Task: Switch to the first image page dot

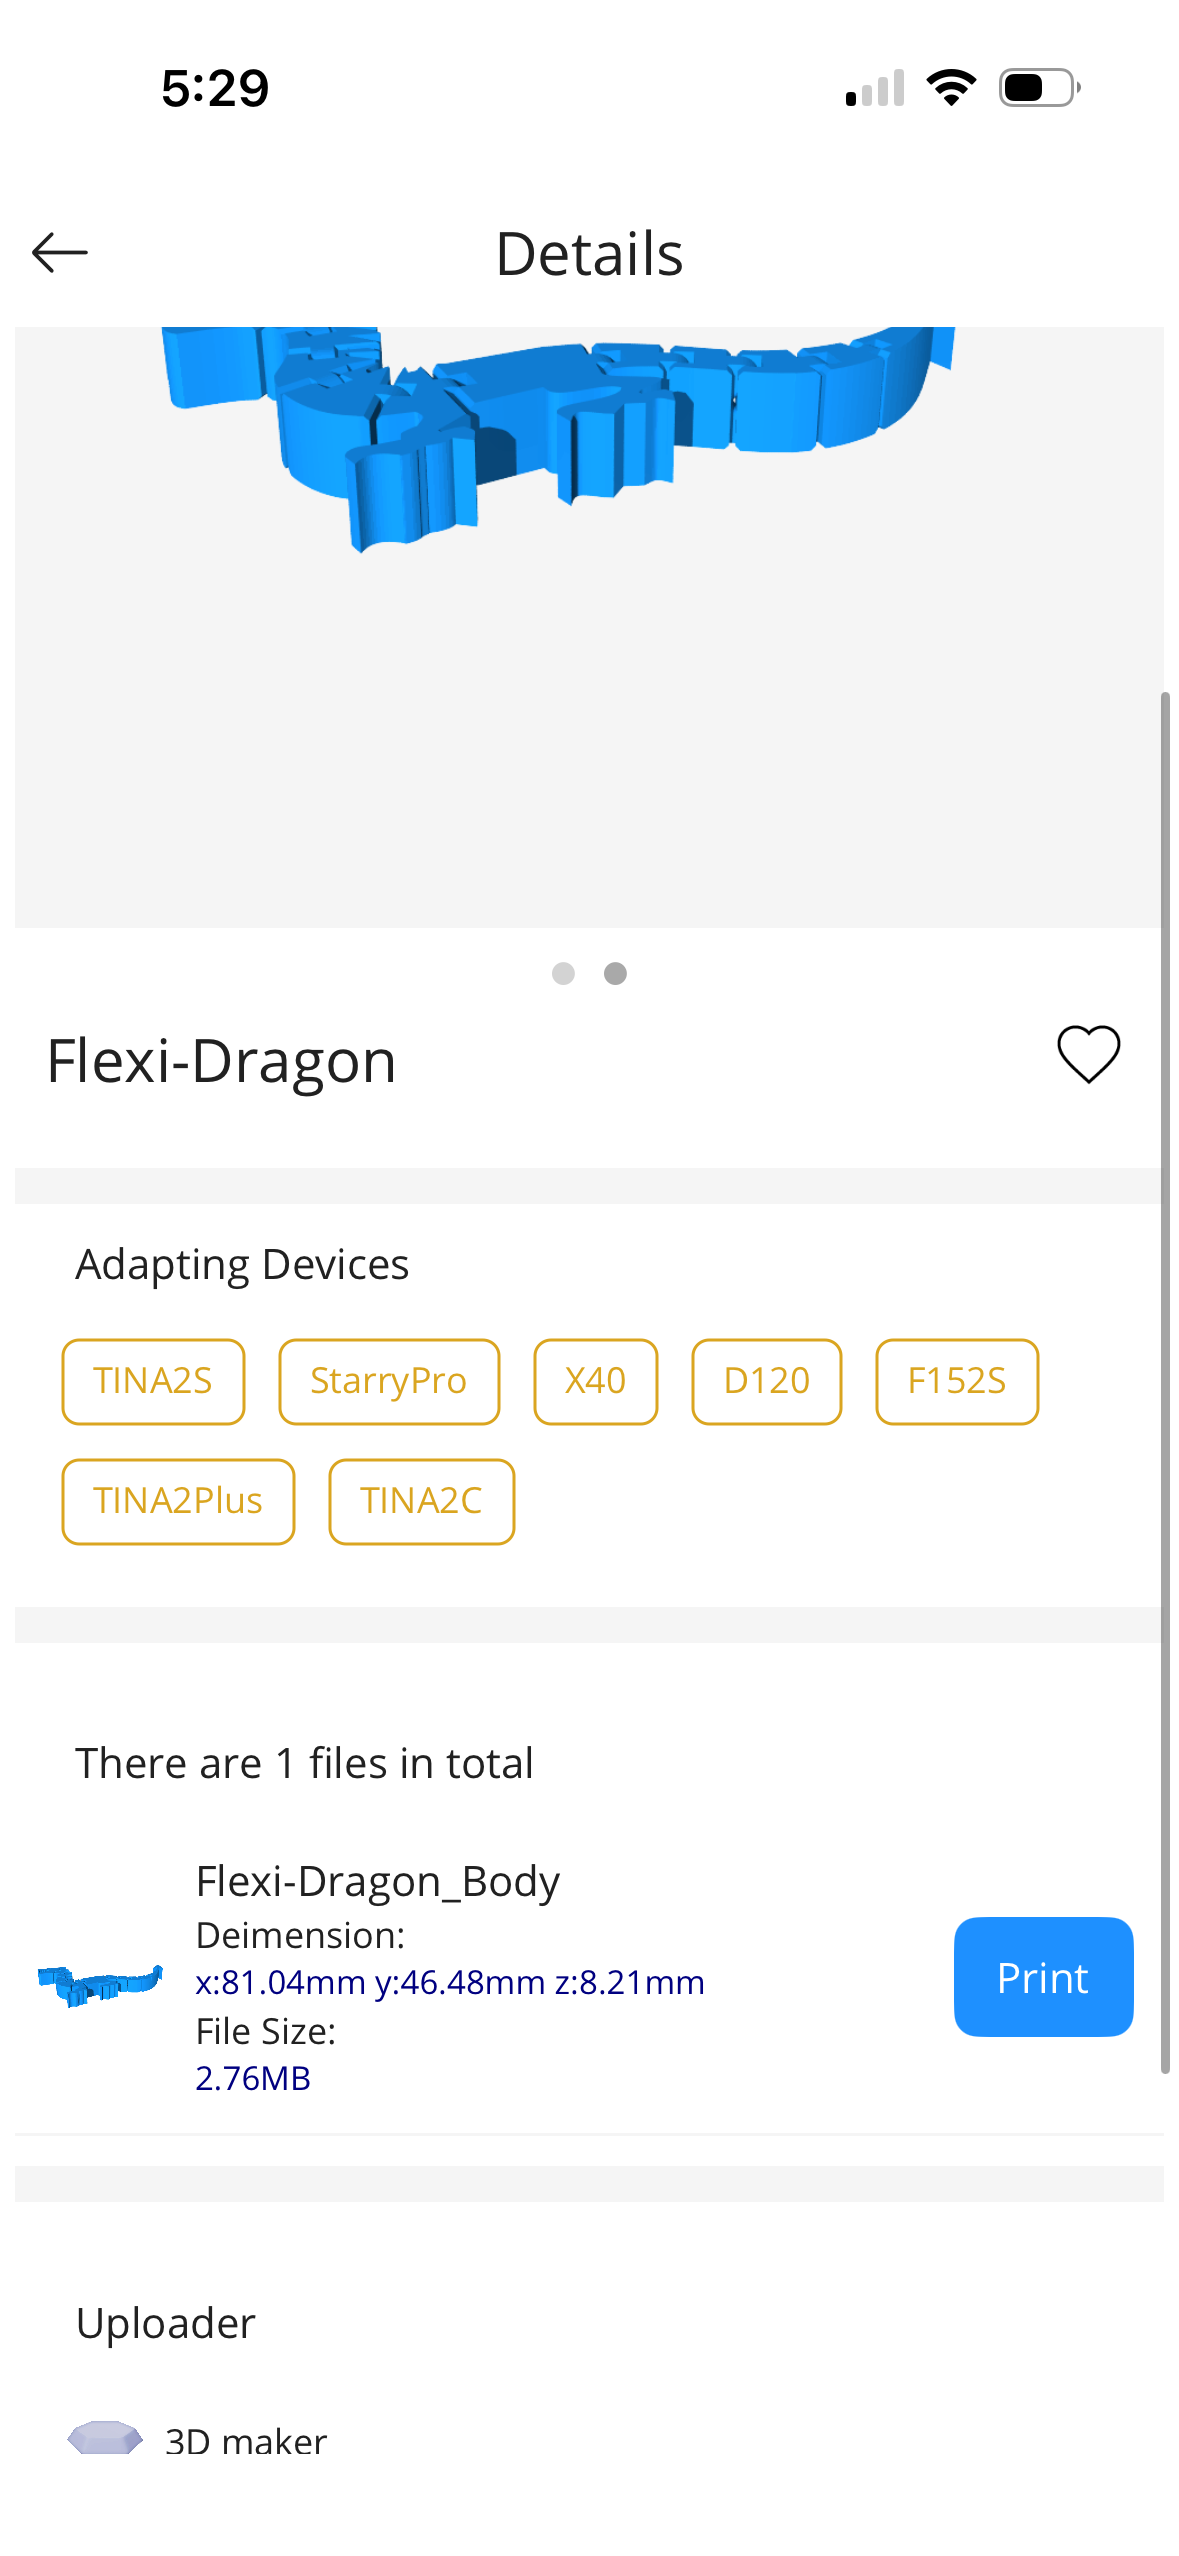Action: [x=563, y=973]
